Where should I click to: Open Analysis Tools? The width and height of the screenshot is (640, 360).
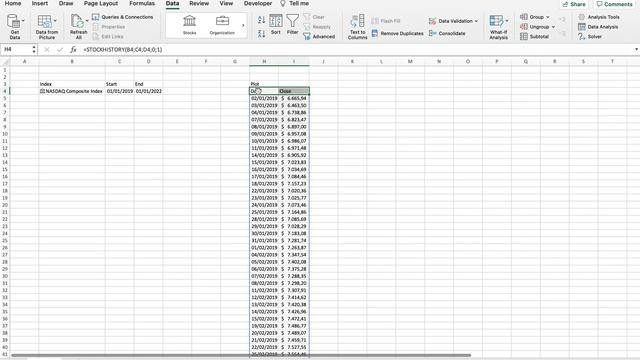tap(599, 17)
